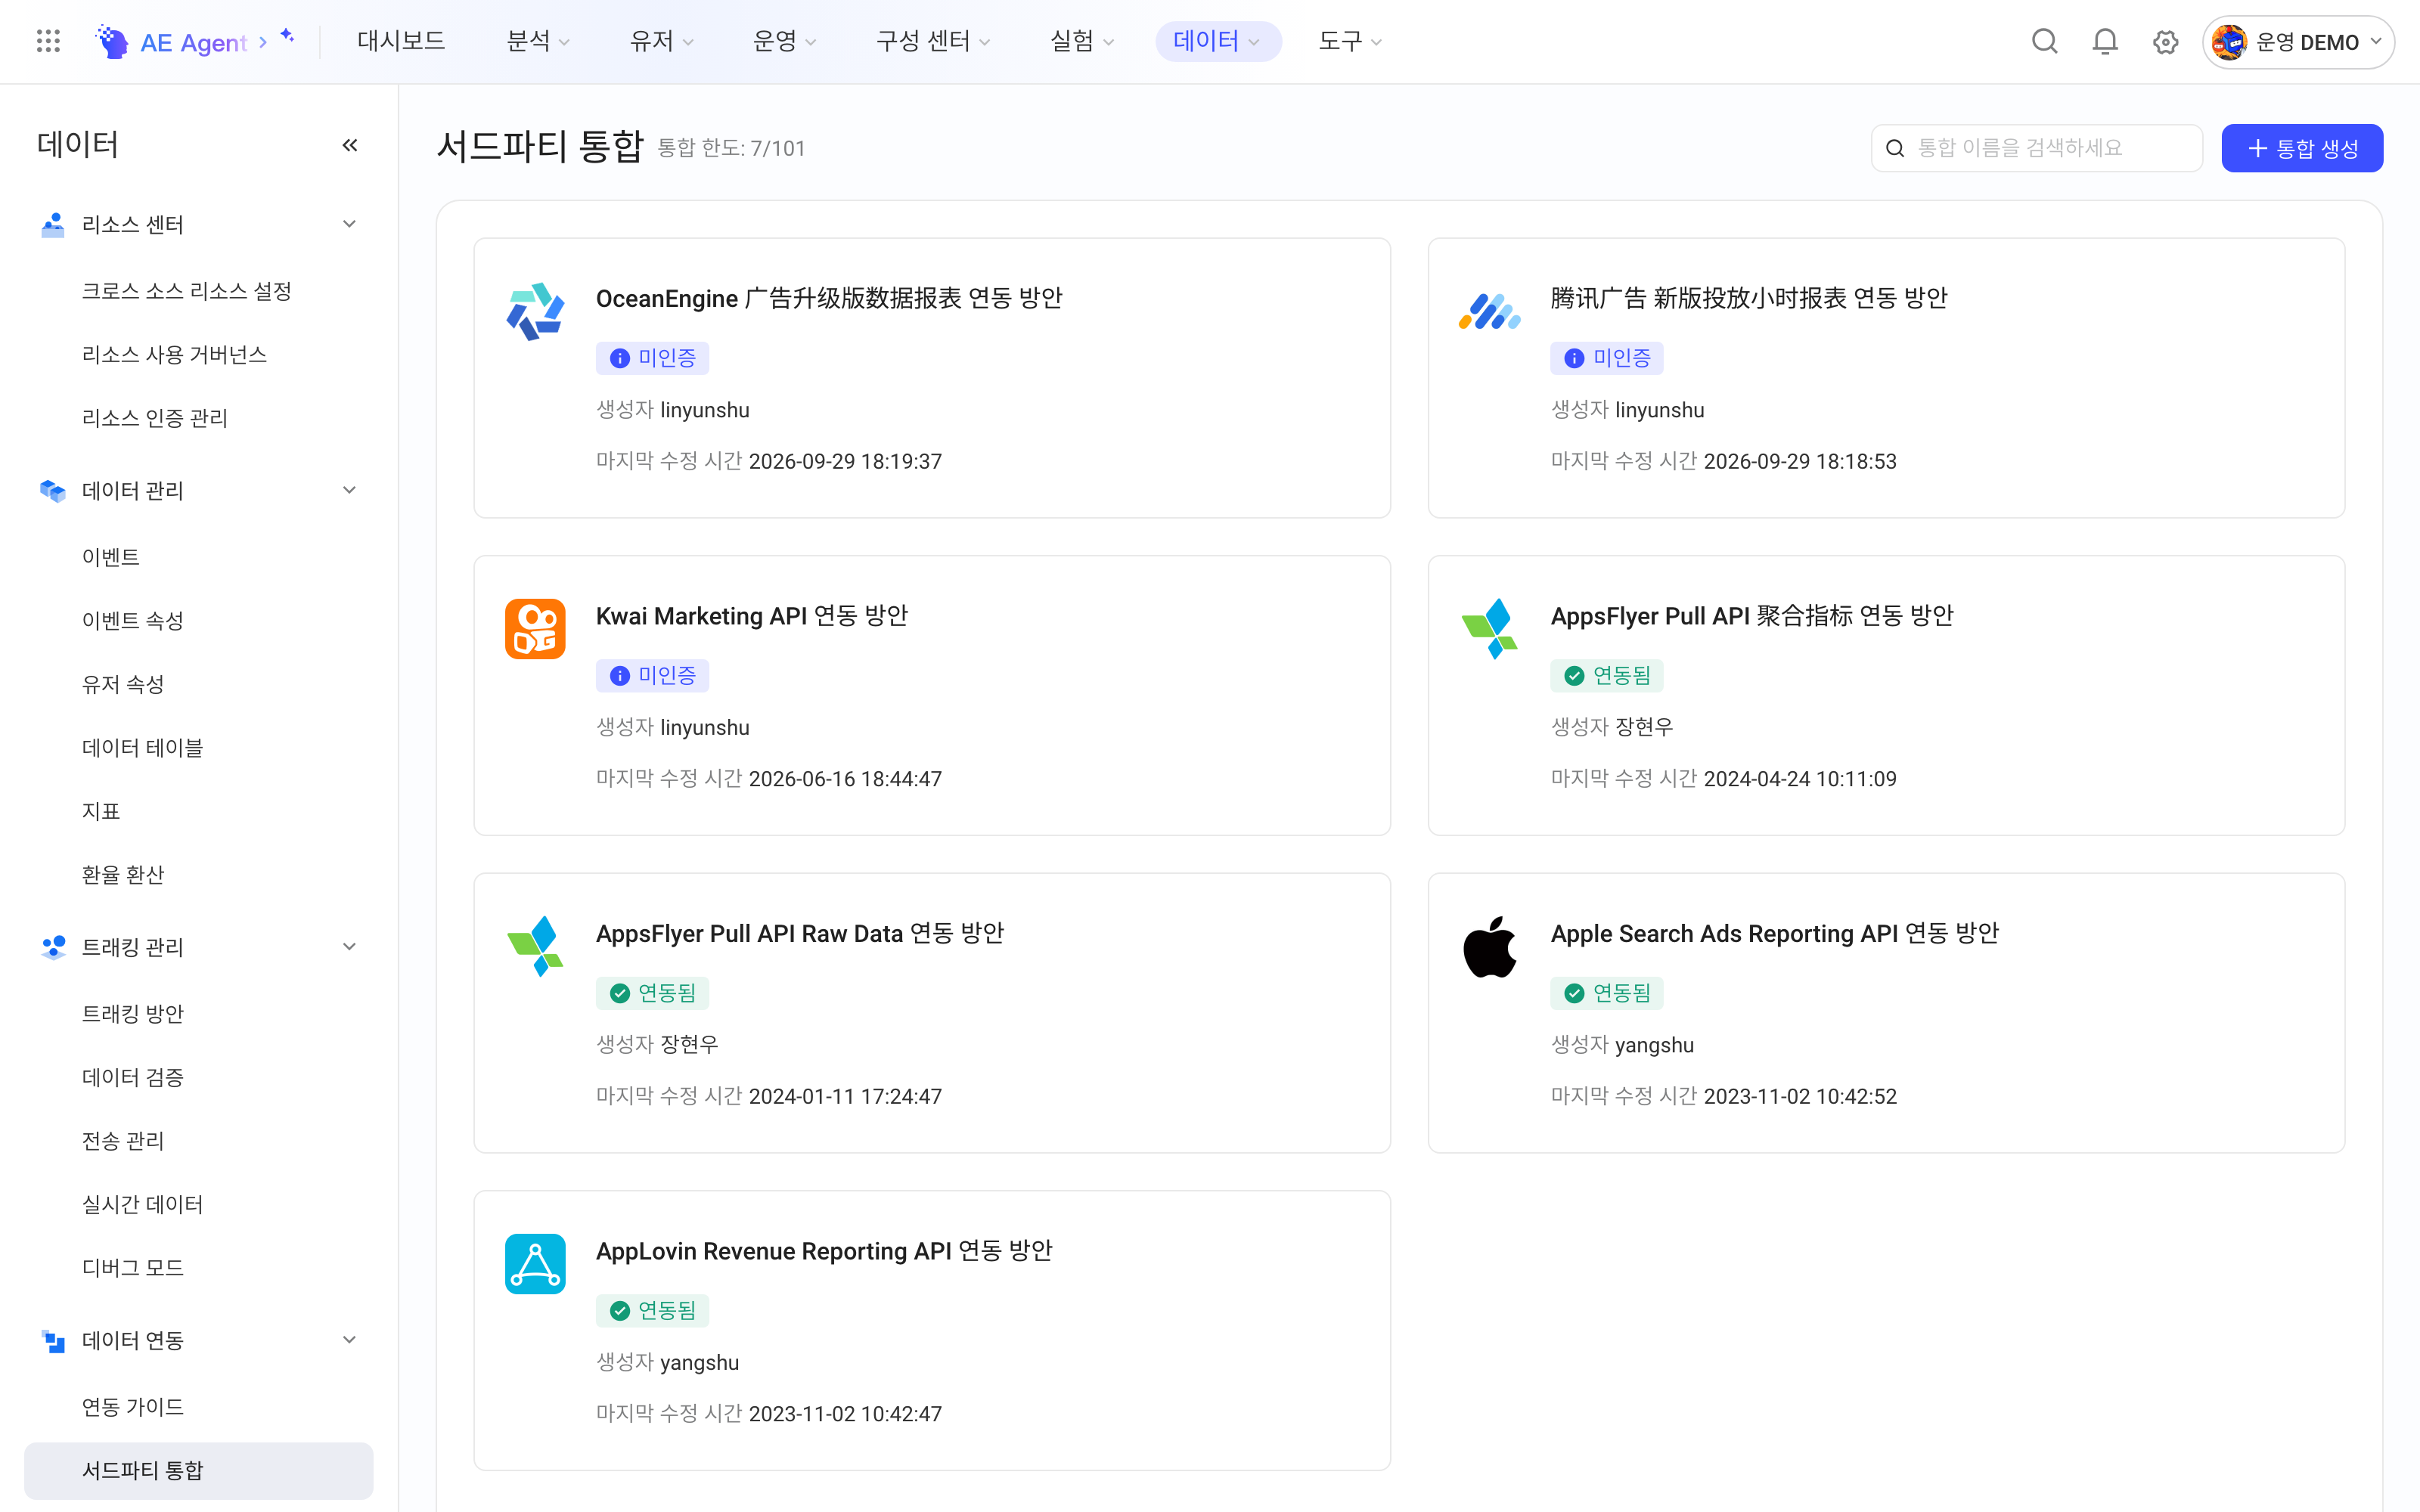Select 서드파티 통합 sidebar item
This screenshot has width=2420, height=1512.
199,1470
